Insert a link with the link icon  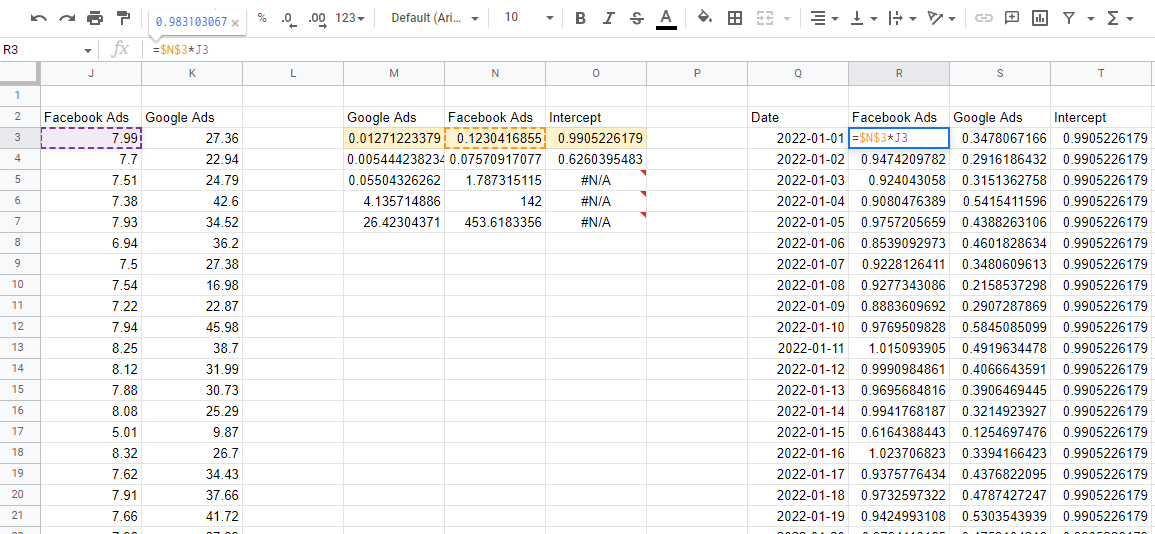984,18
